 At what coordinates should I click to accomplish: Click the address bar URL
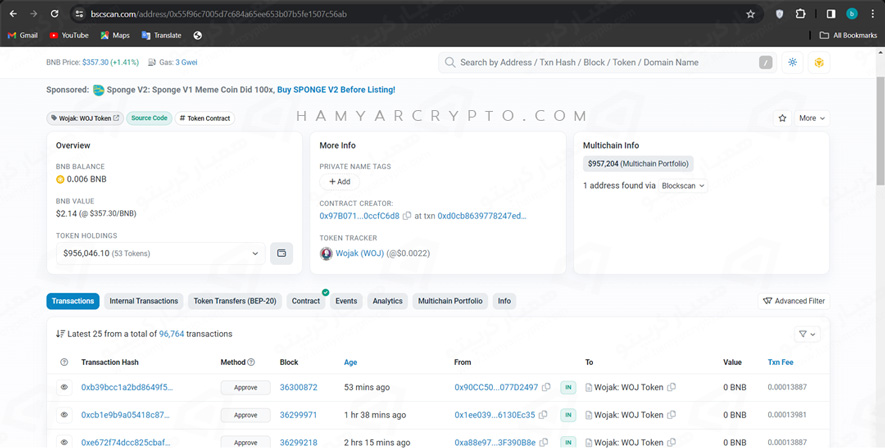pos(218,14)
